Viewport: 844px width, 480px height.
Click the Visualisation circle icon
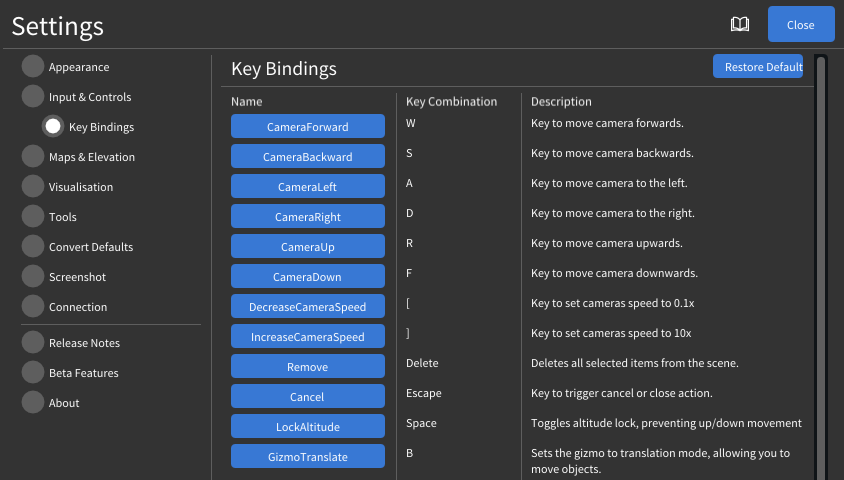point(33,187)
